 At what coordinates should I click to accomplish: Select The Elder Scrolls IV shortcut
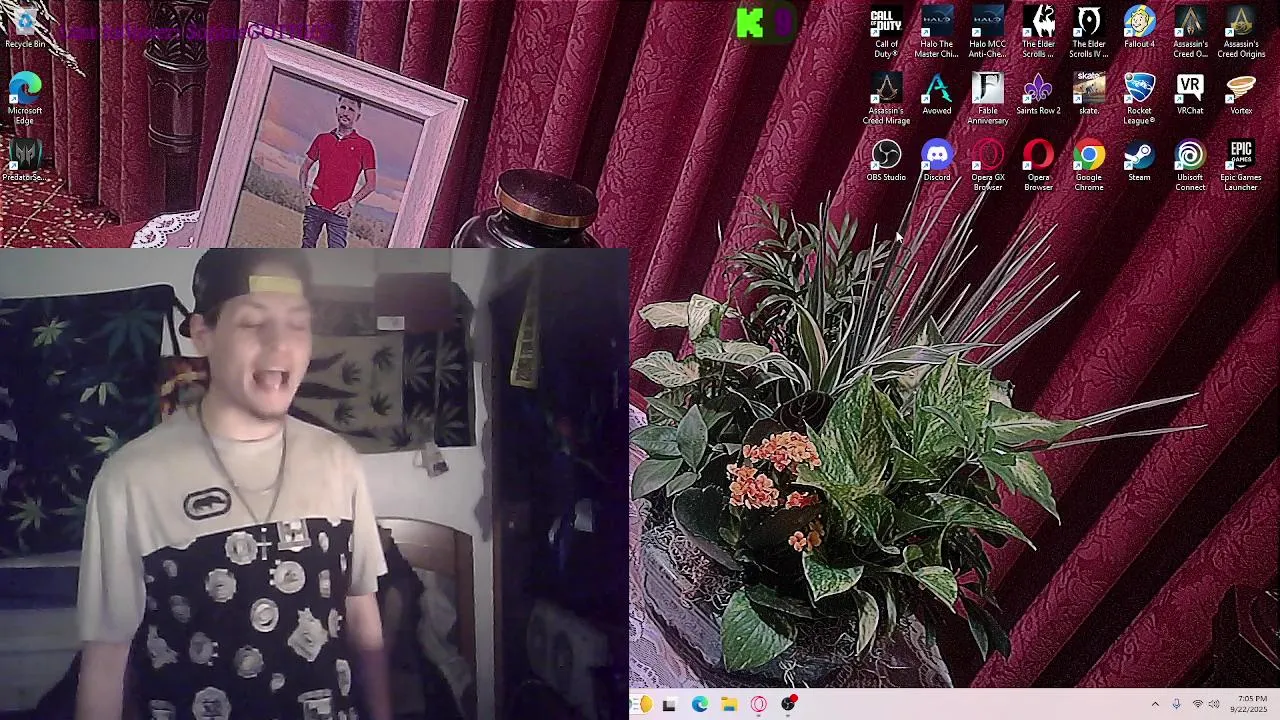[1089, 33]
